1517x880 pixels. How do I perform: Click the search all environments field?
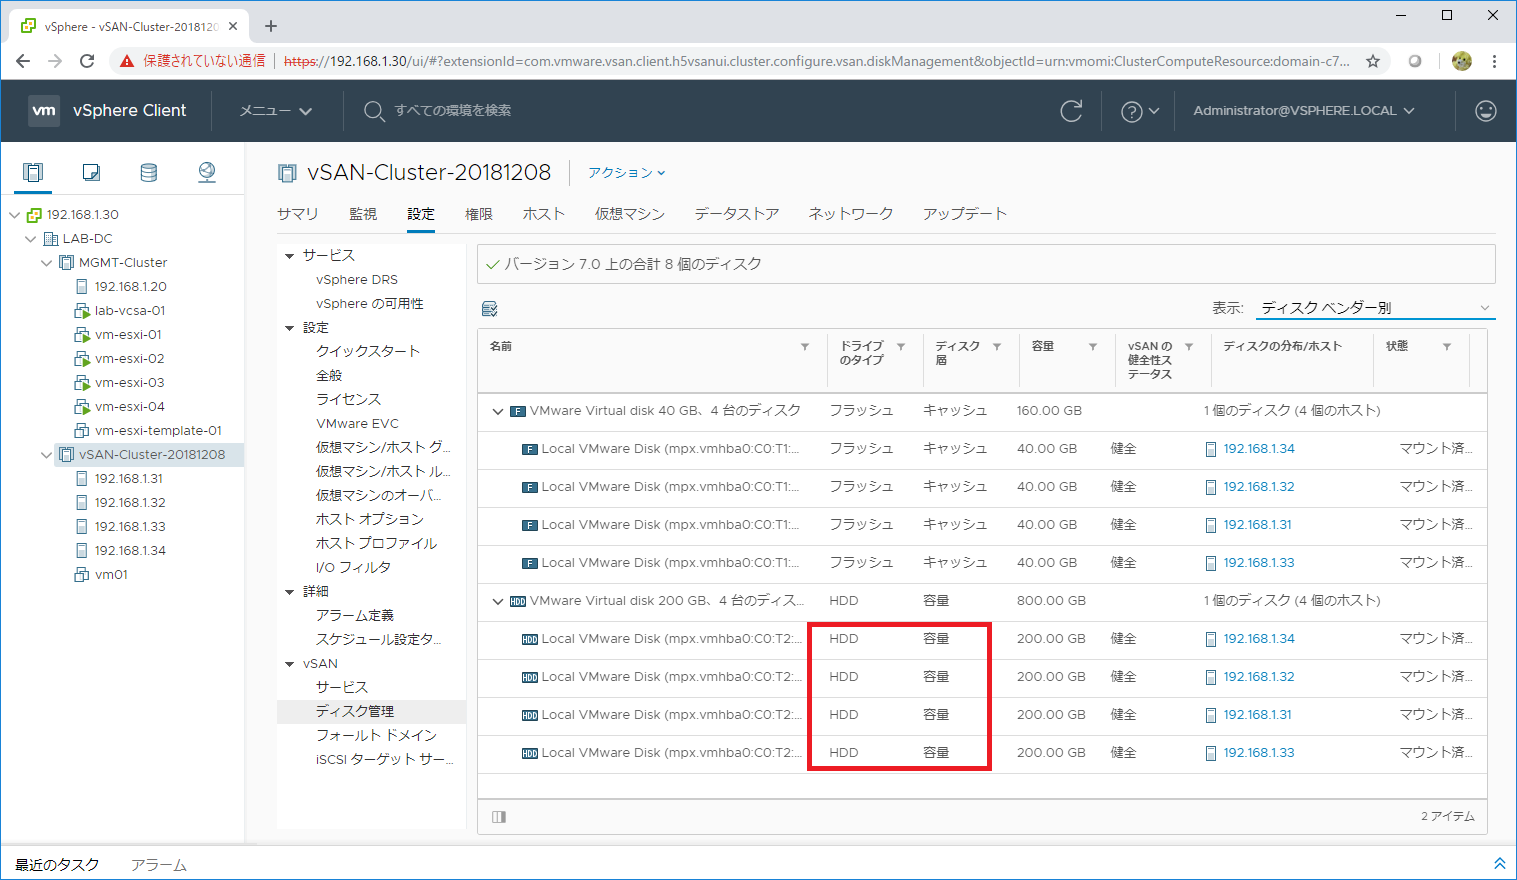[452, 111]
